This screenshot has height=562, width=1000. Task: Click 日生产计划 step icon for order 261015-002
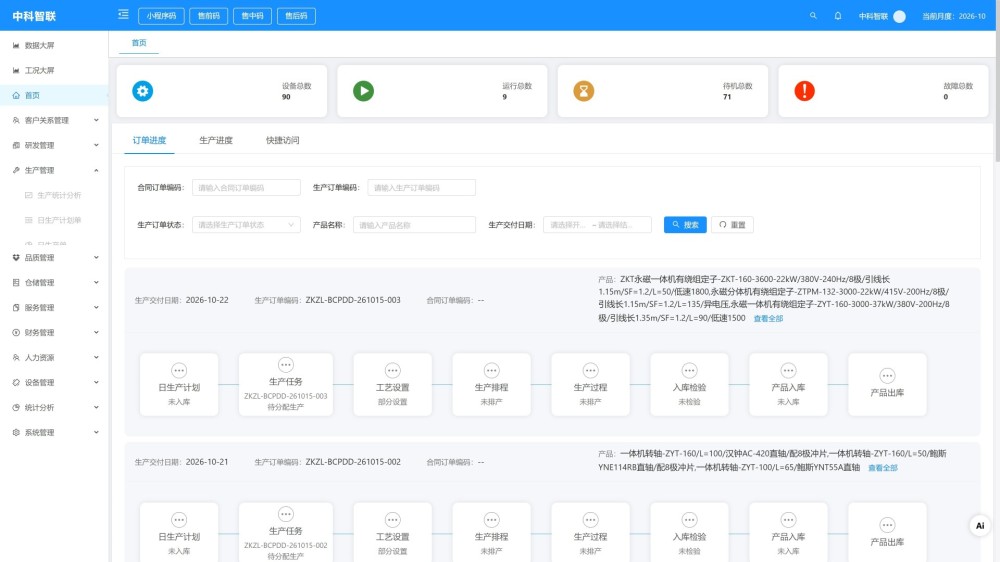coord(179,520)
